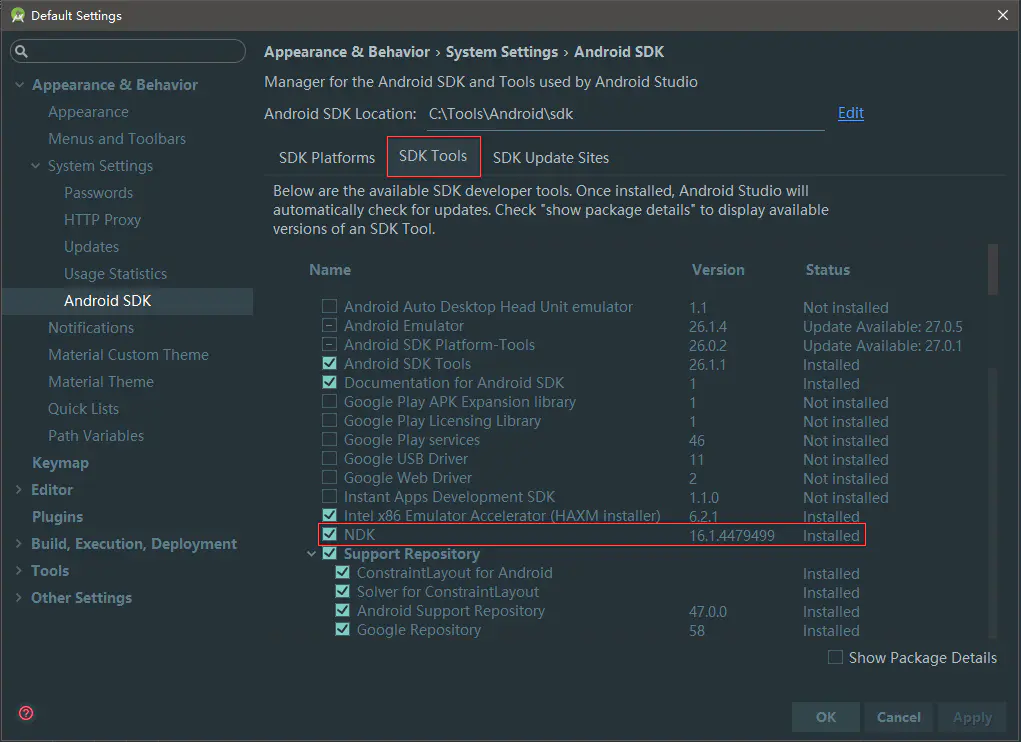The height and width of the screenshot is (742, 1021).
Task: Open Appearance settings page
Action: click(x=89, y=112)
